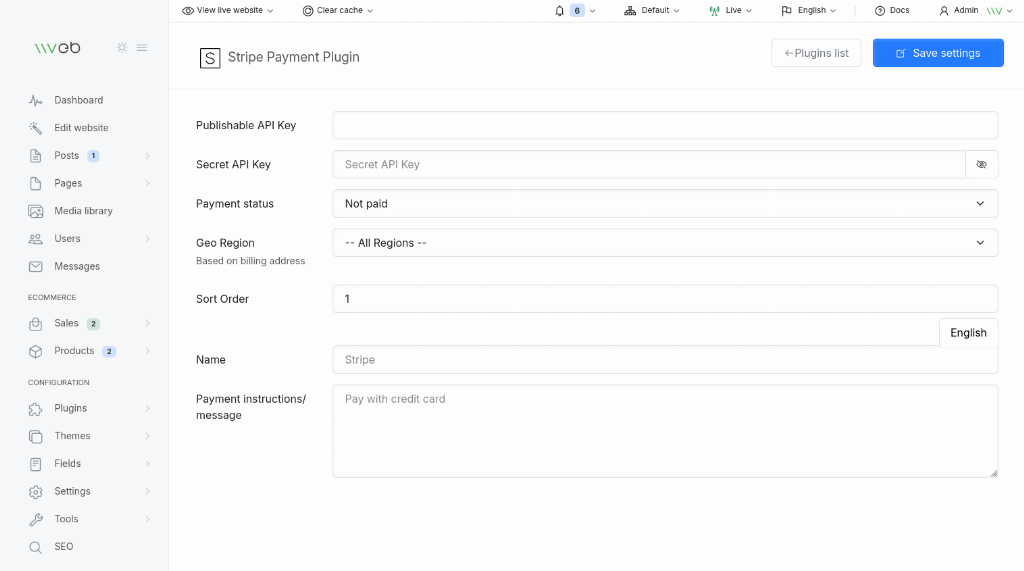Click the Fields form icon
Viewport: 1024px width, 571px height.
[35, 464]
